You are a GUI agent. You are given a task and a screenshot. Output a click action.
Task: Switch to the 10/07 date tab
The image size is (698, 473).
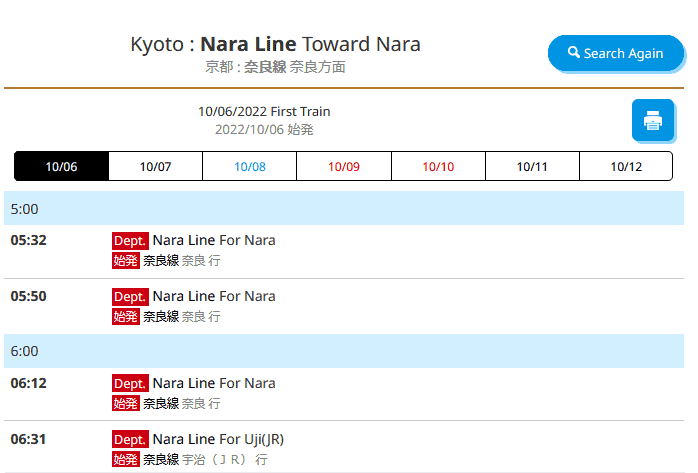(x=155, y=166)
